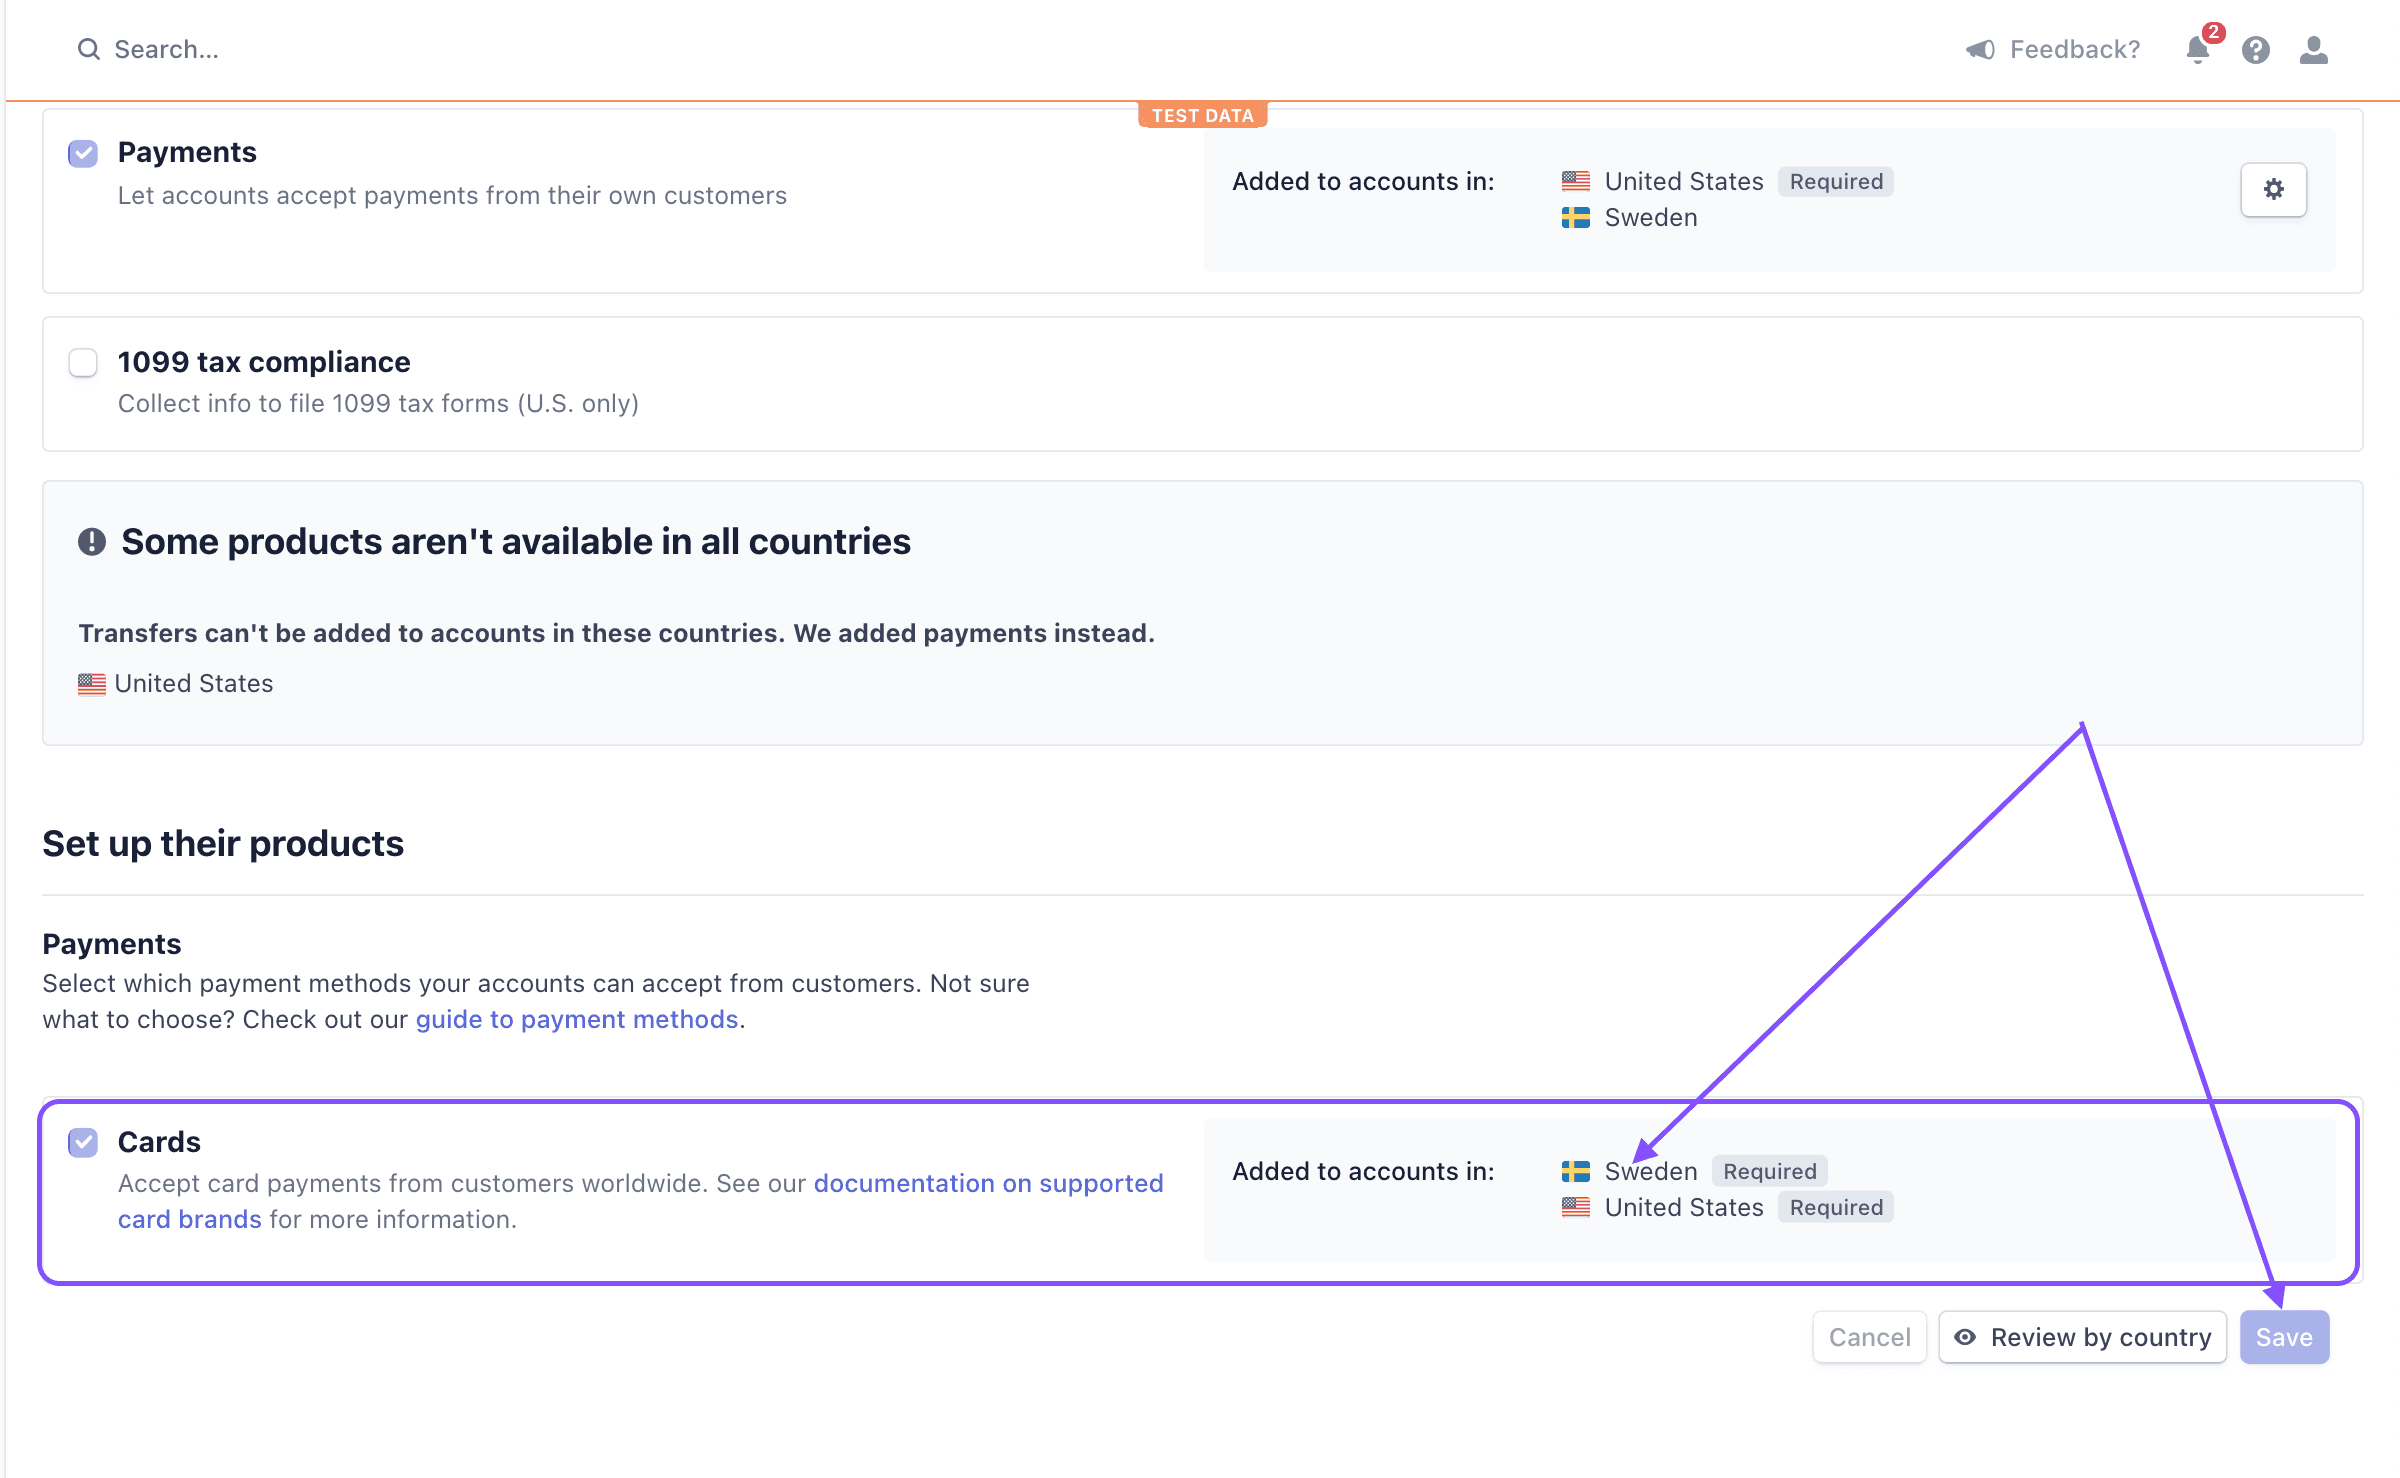Uncheck the Payments product checkbox
This screenshot has width=2400, height=1478.
(83, 153)
